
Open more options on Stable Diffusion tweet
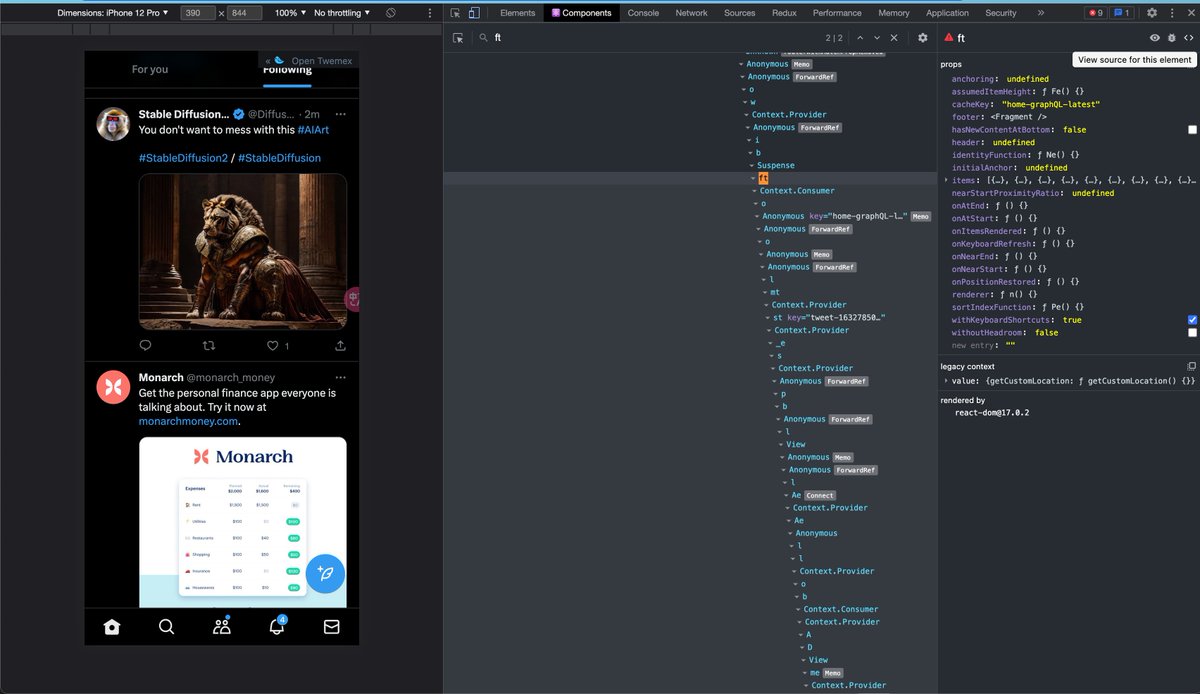tap(341, 114)
